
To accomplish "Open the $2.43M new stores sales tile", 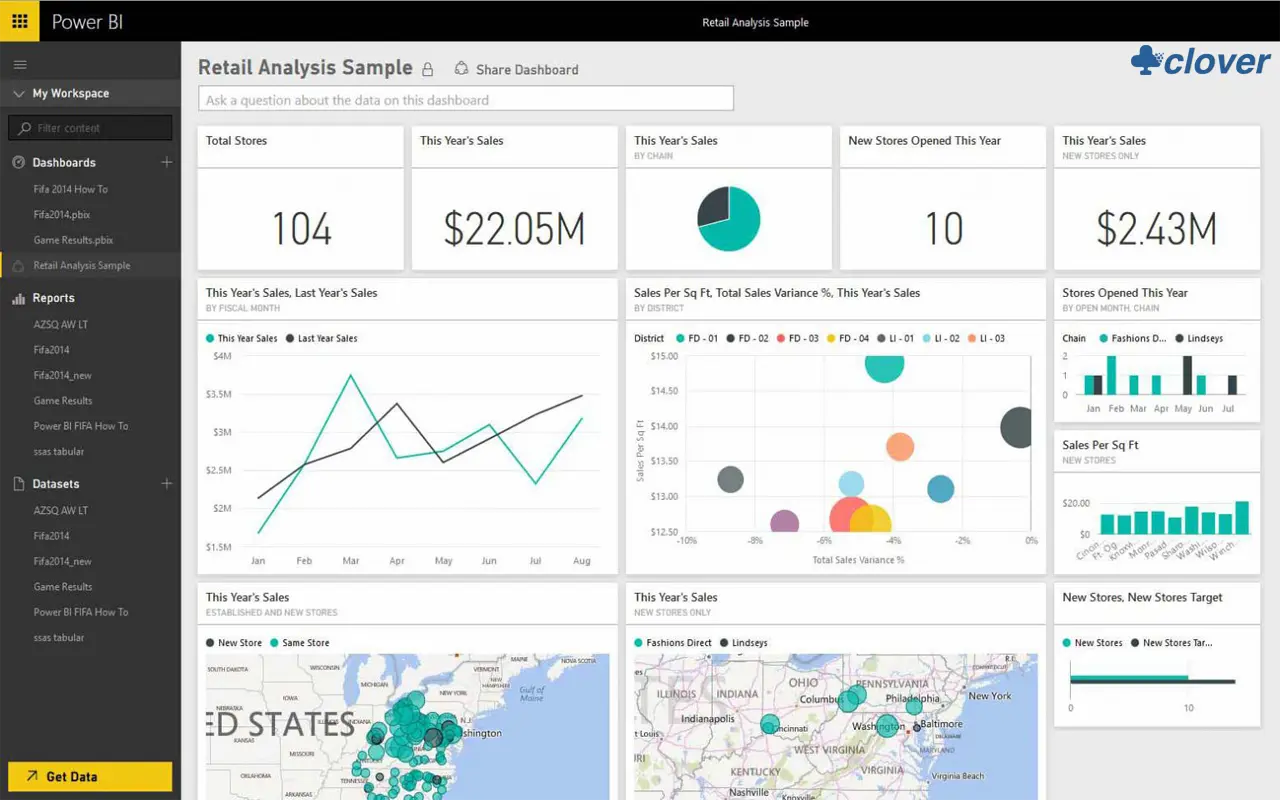I will pos(1157,198).
